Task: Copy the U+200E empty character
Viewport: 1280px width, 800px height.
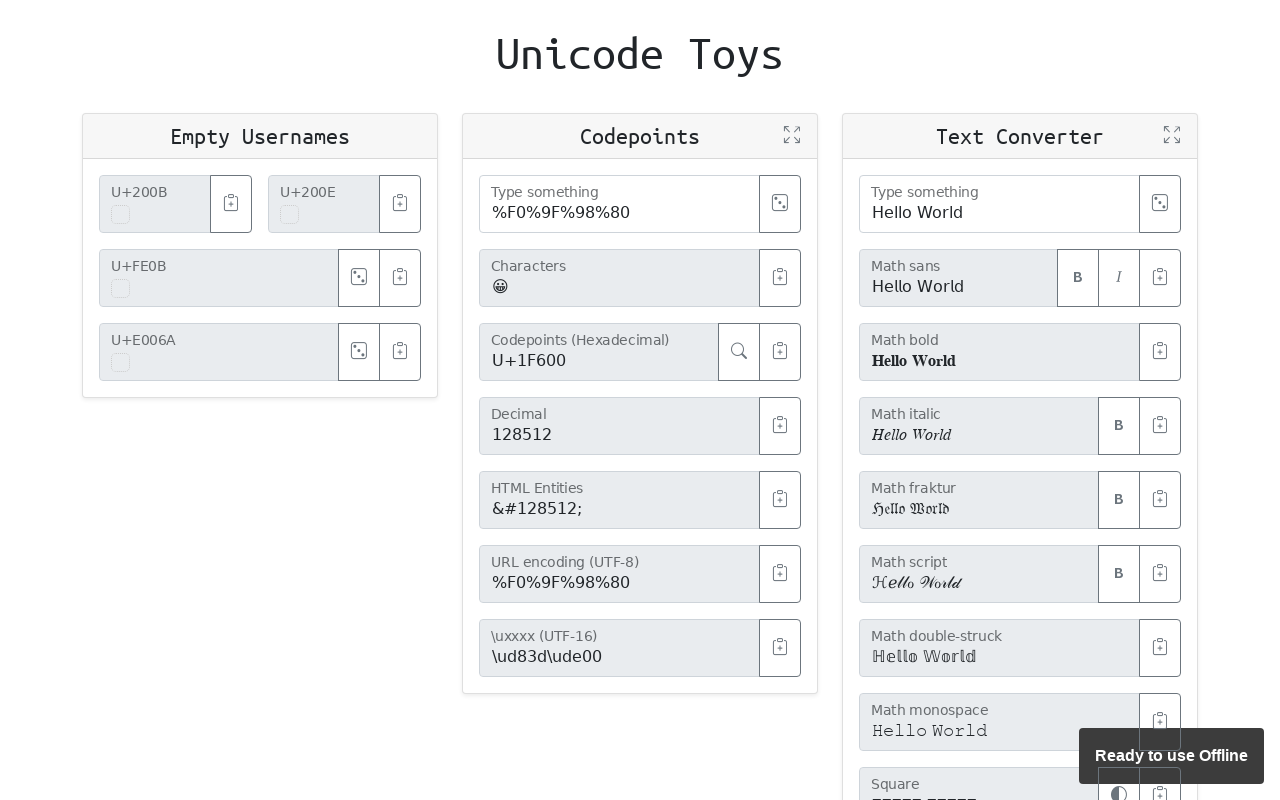Action: 400,204
